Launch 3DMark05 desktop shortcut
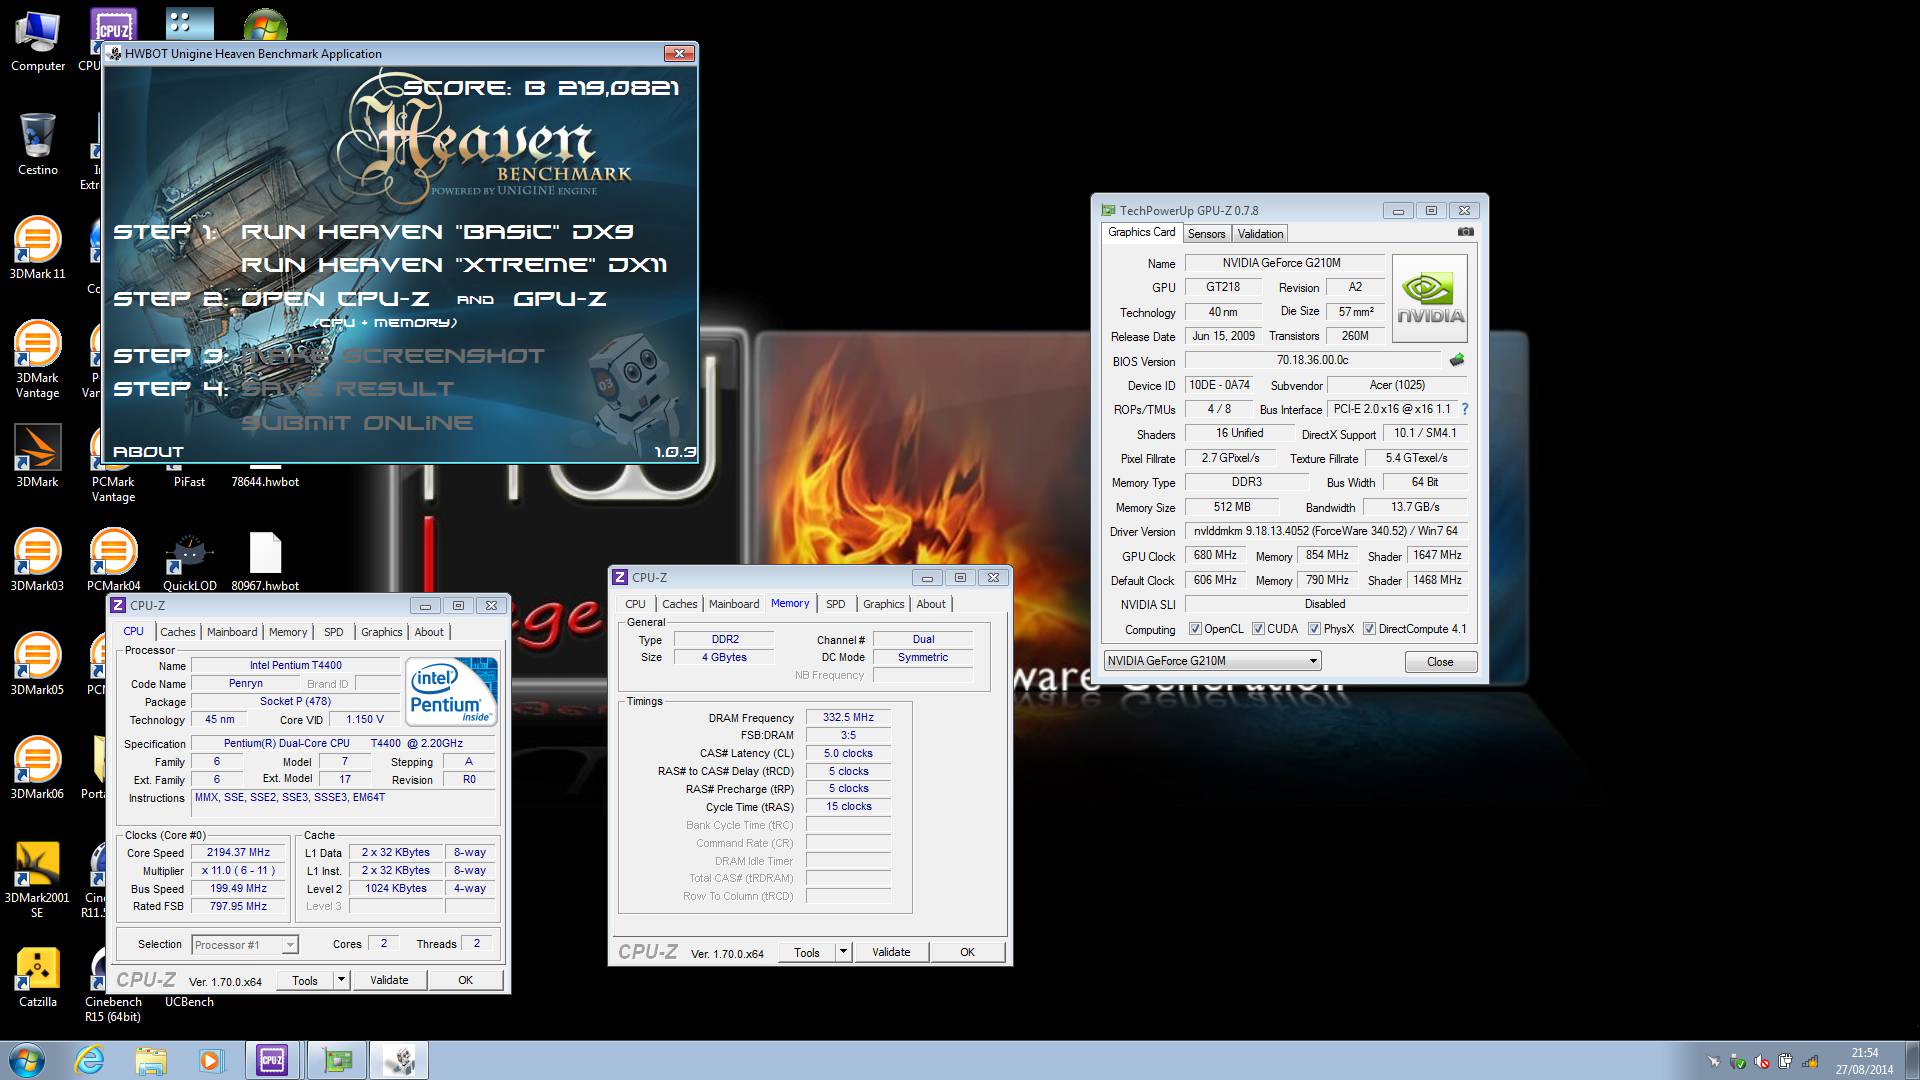This screenshot has height=1080, width=1920. pyautogui.click(x=38, y=664)
